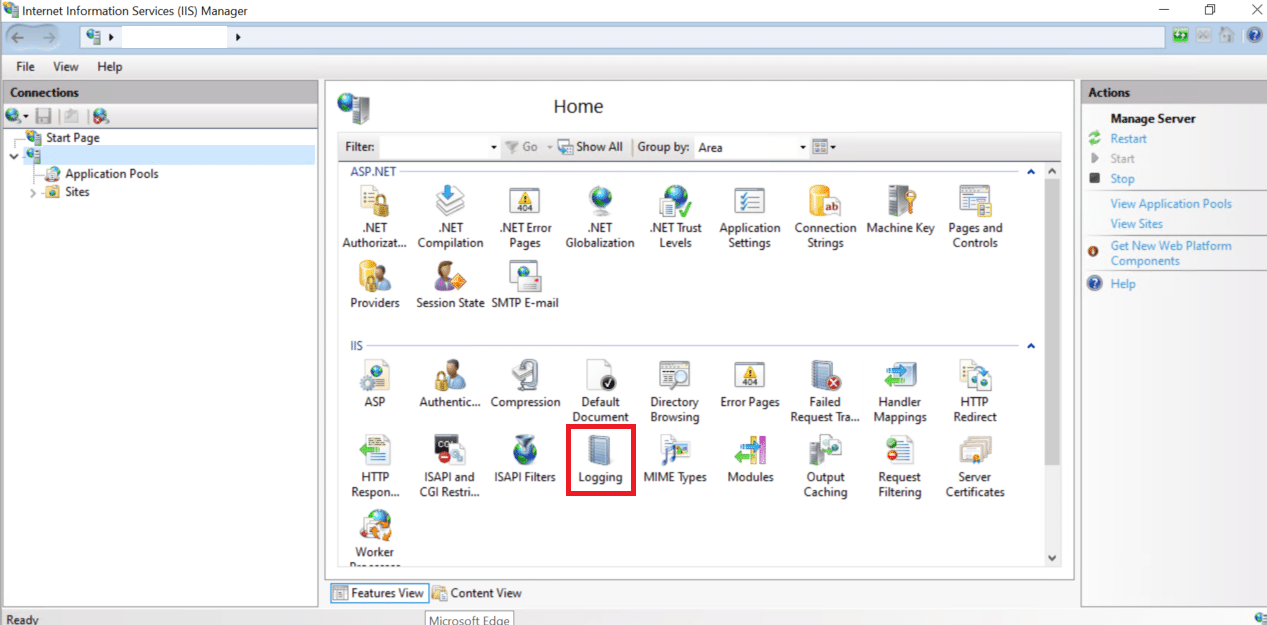Collapse the server node in Connections tree
The height and width of the screenshot is (625, 1267).
pyautogui.click(x=13, y=156)
